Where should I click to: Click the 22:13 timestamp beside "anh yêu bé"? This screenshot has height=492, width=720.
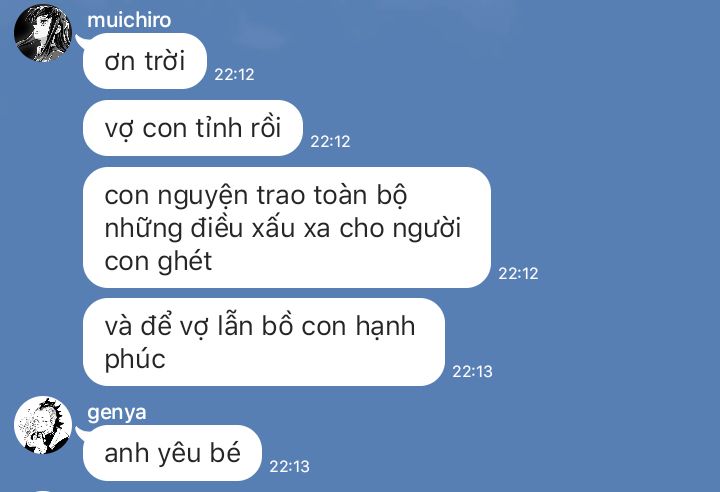coord(289,467)
